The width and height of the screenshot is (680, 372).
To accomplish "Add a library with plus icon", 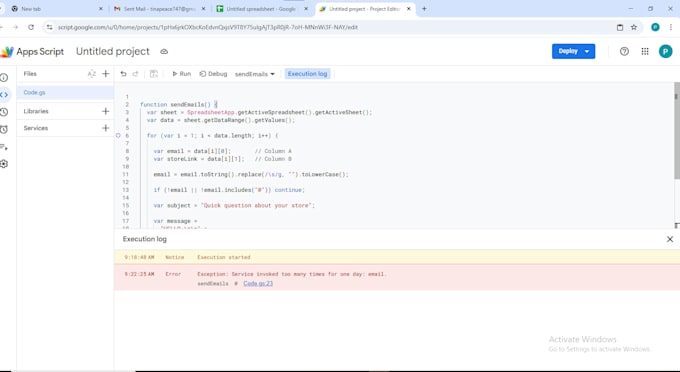I will 105,111.
